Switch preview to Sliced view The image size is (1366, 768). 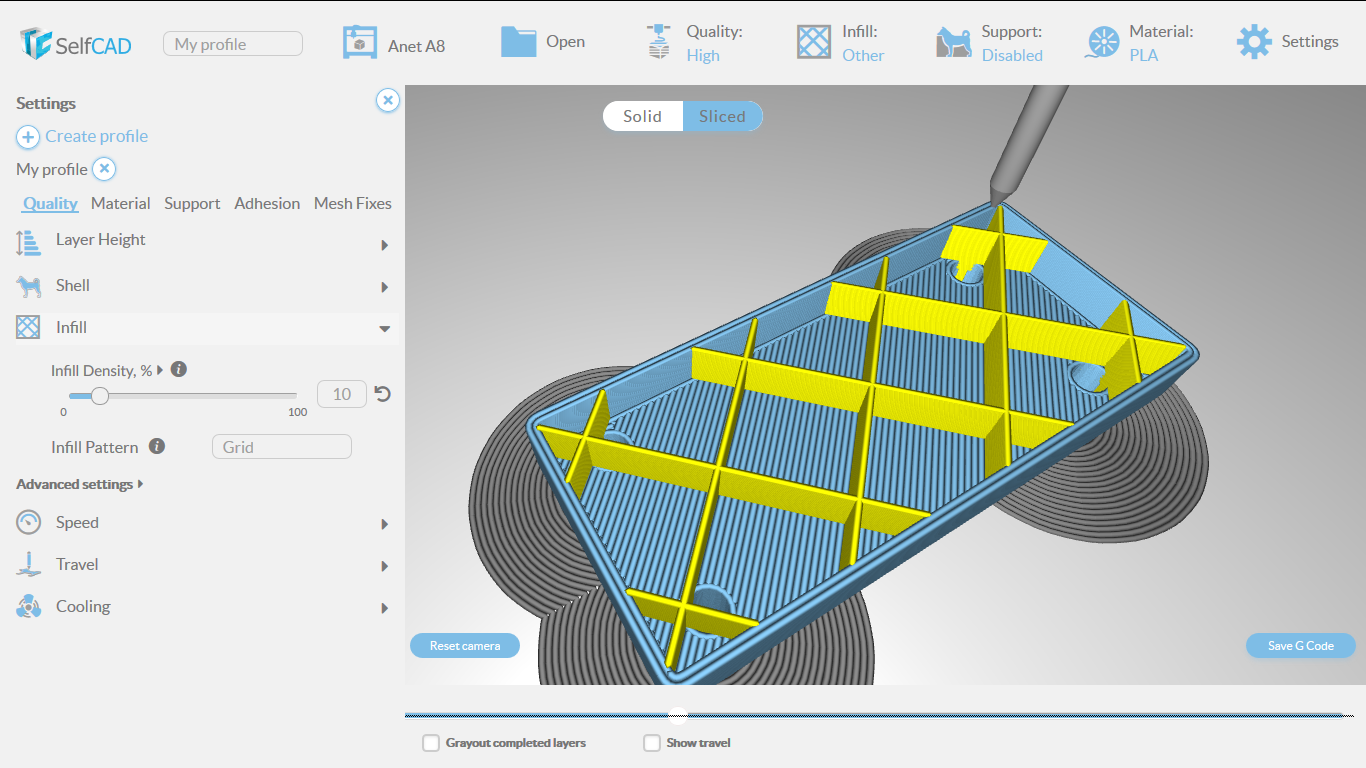pyautogui.click(x=722, y=116)
